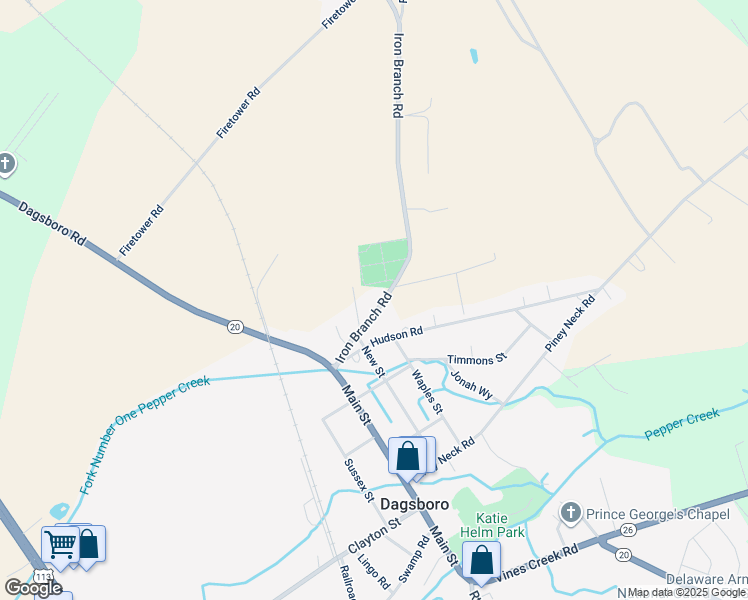Image resolution: width=748 pixels, height=600 pixels.
Task: Select the green cemetery block on Iron Branch Rd
Action: coord(384,263)
